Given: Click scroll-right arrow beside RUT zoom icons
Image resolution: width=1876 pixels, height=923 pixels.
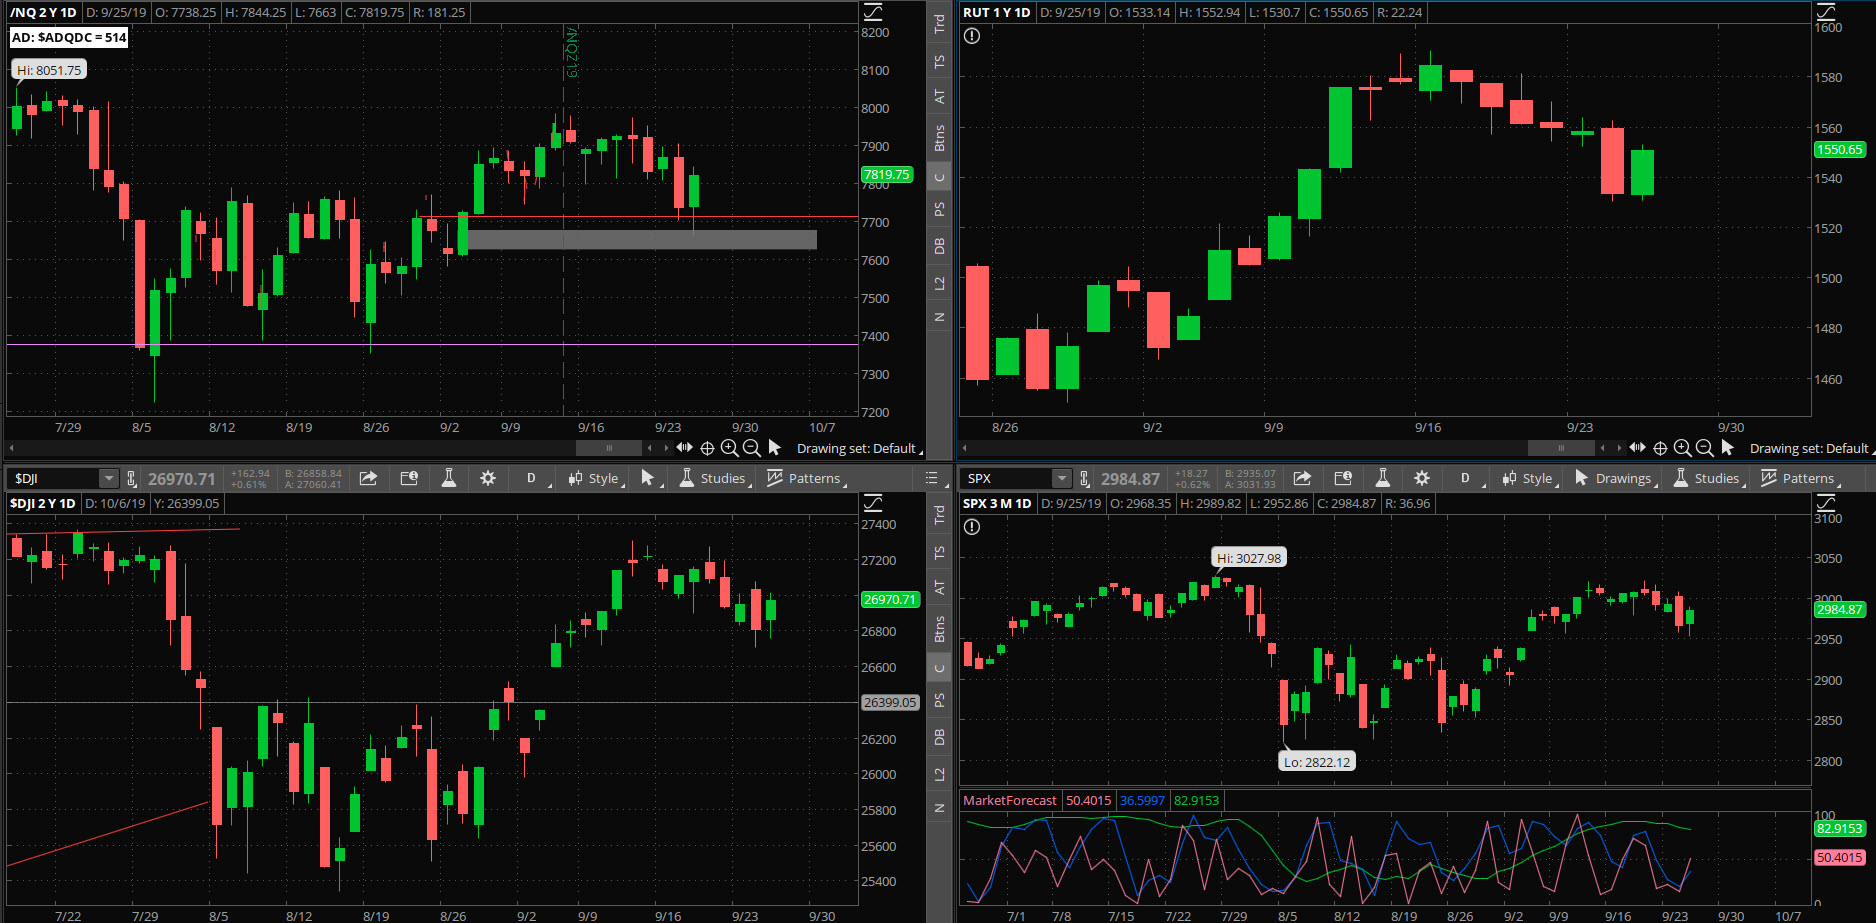Looking at the screenshot, I should 1619,448.
